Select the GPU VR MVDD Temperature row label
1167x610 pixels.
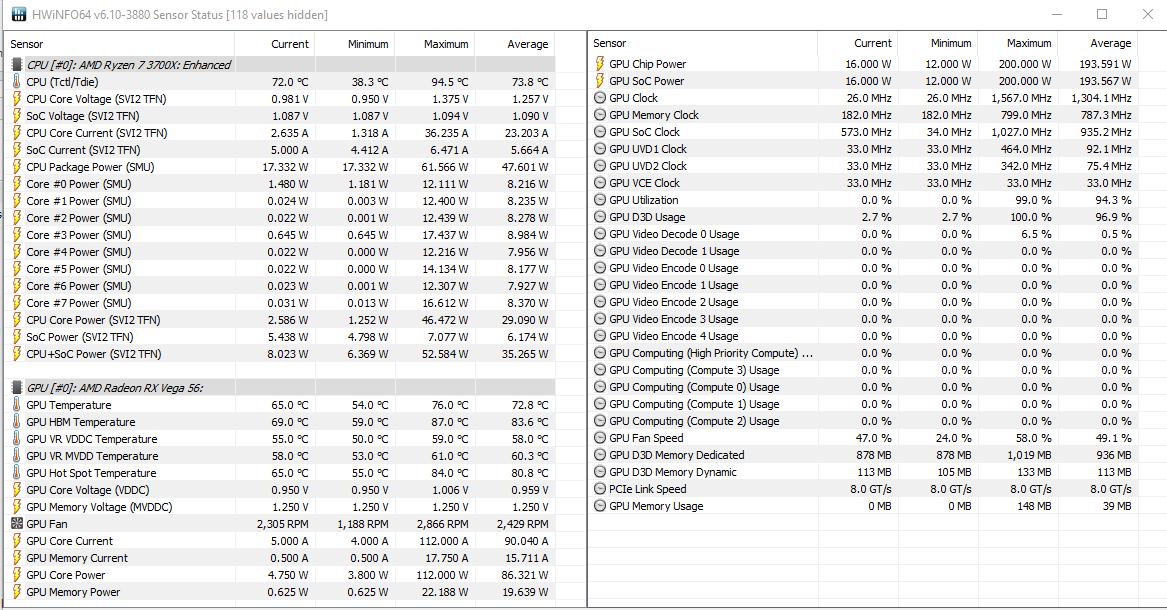click(x=92, y=456)
